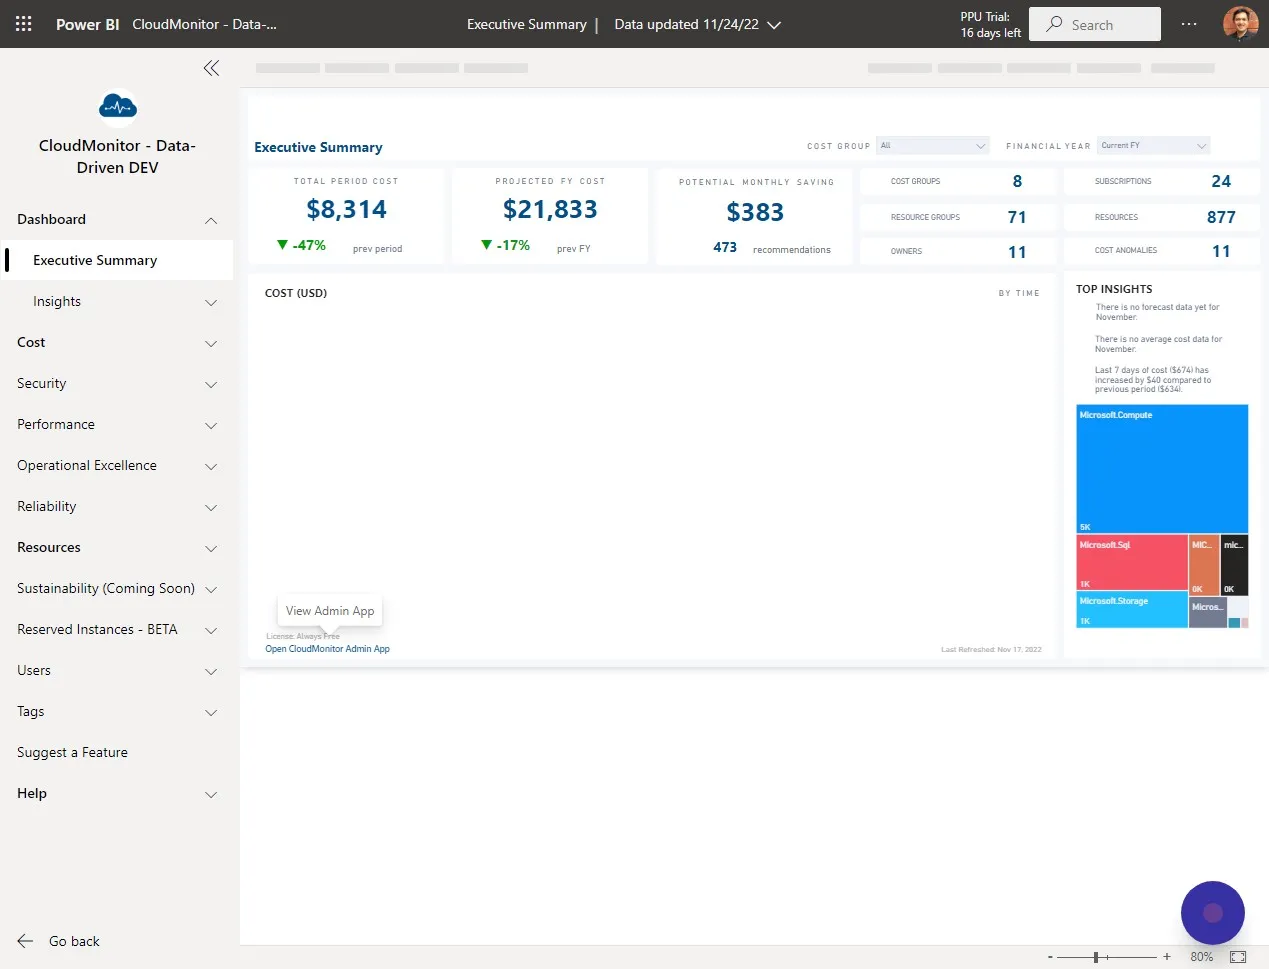Expand the Insights section
1269x969 pixels.
coord(211,302)
